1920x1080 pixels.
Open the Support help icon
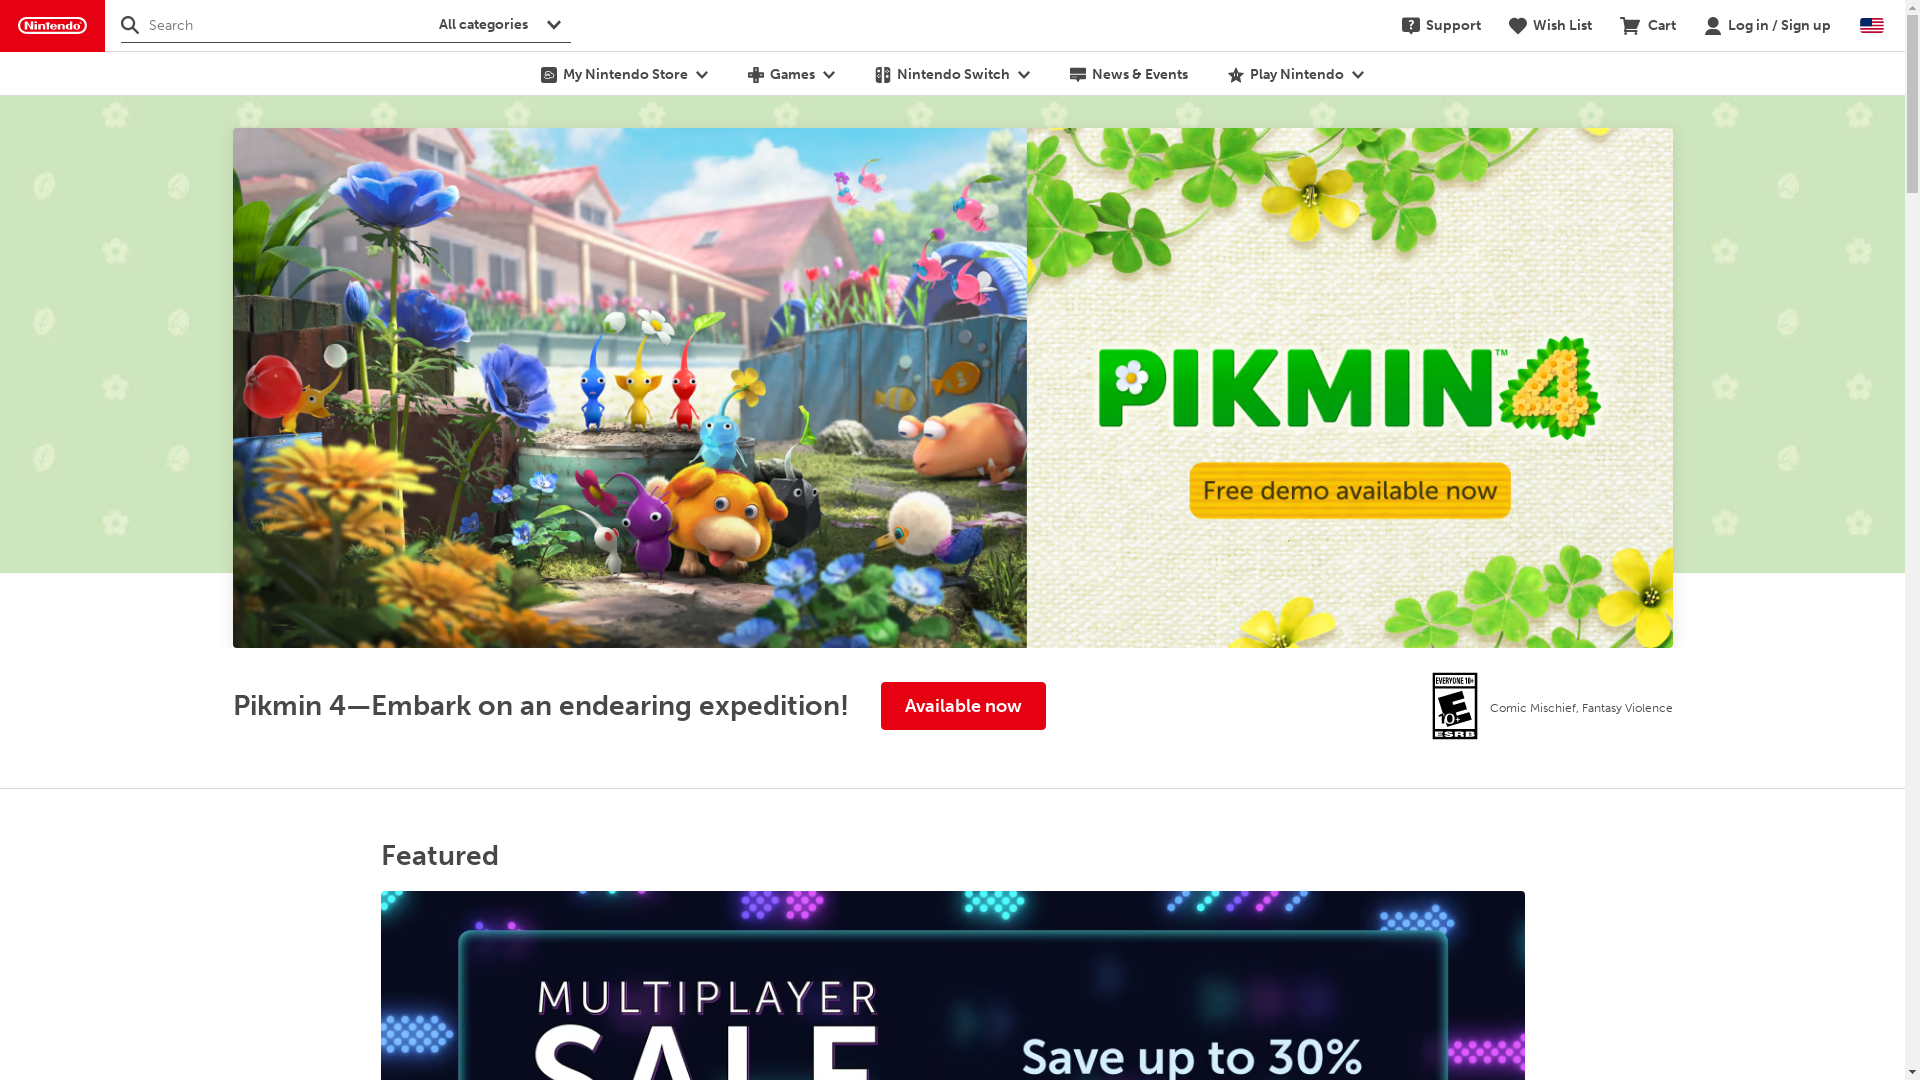(1410, 26)
